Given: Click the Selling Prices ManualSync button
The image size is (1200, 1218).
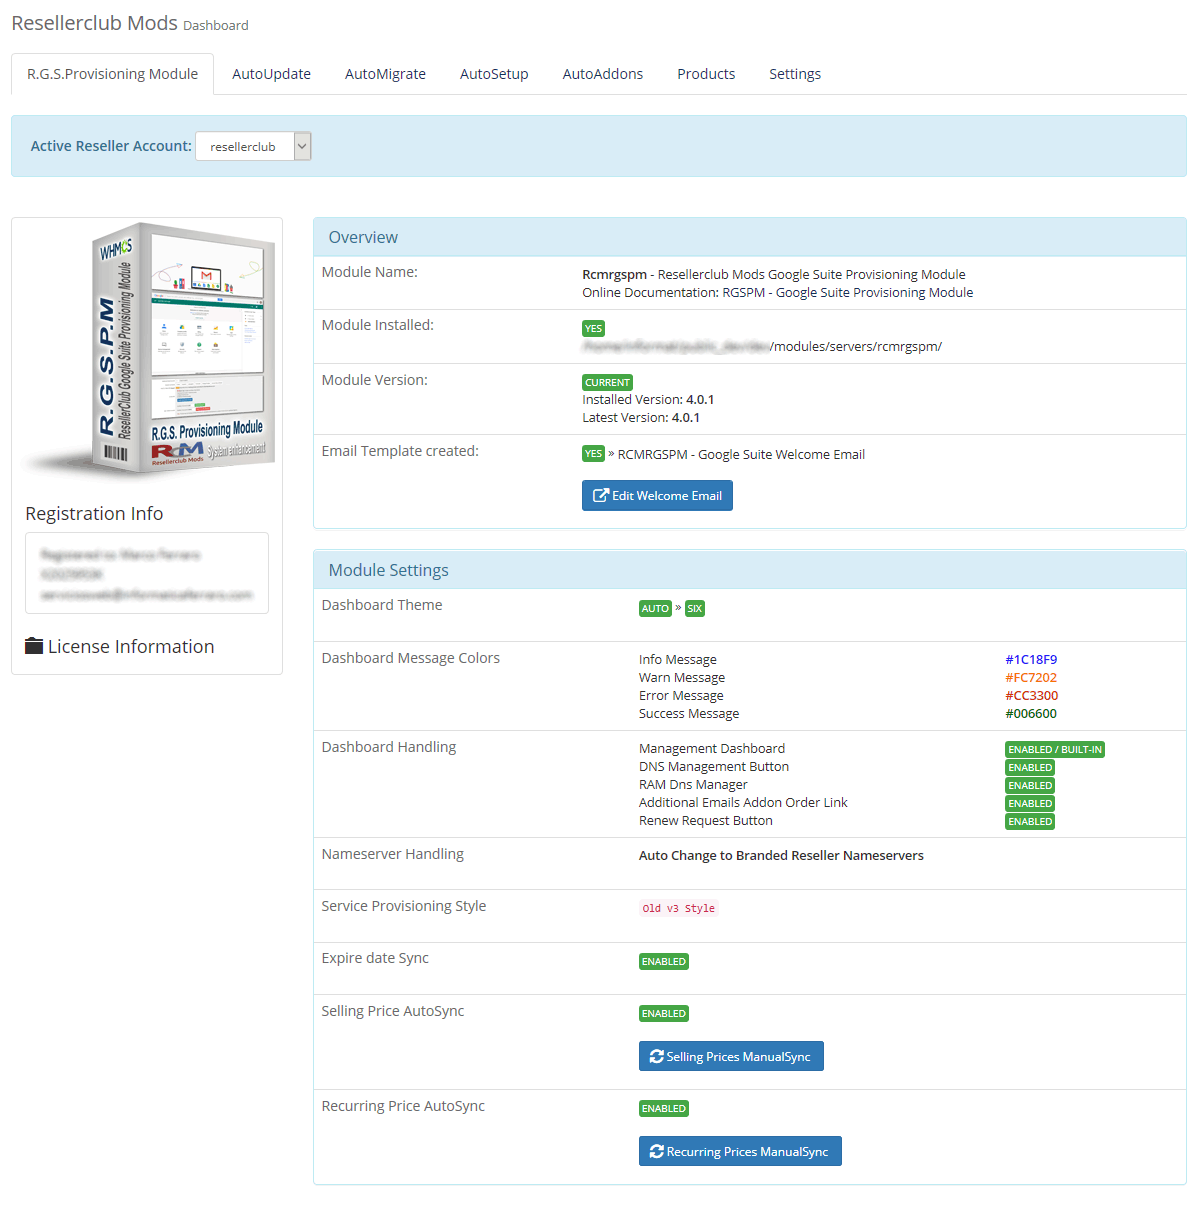Looking at the screenshot, I should coord(731,1057).
